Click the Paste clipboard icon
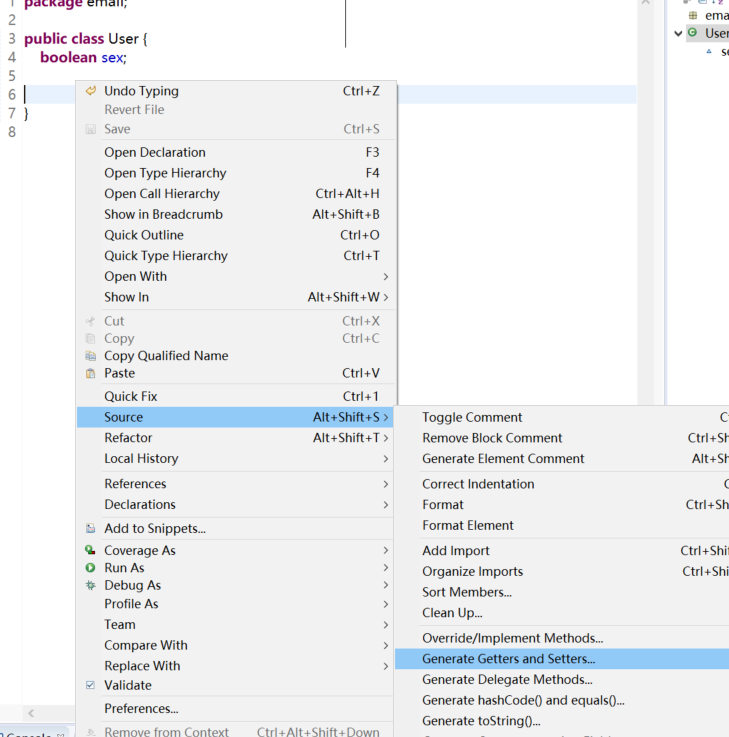Viewport: 729px width, 737px height. pos(91,373)
